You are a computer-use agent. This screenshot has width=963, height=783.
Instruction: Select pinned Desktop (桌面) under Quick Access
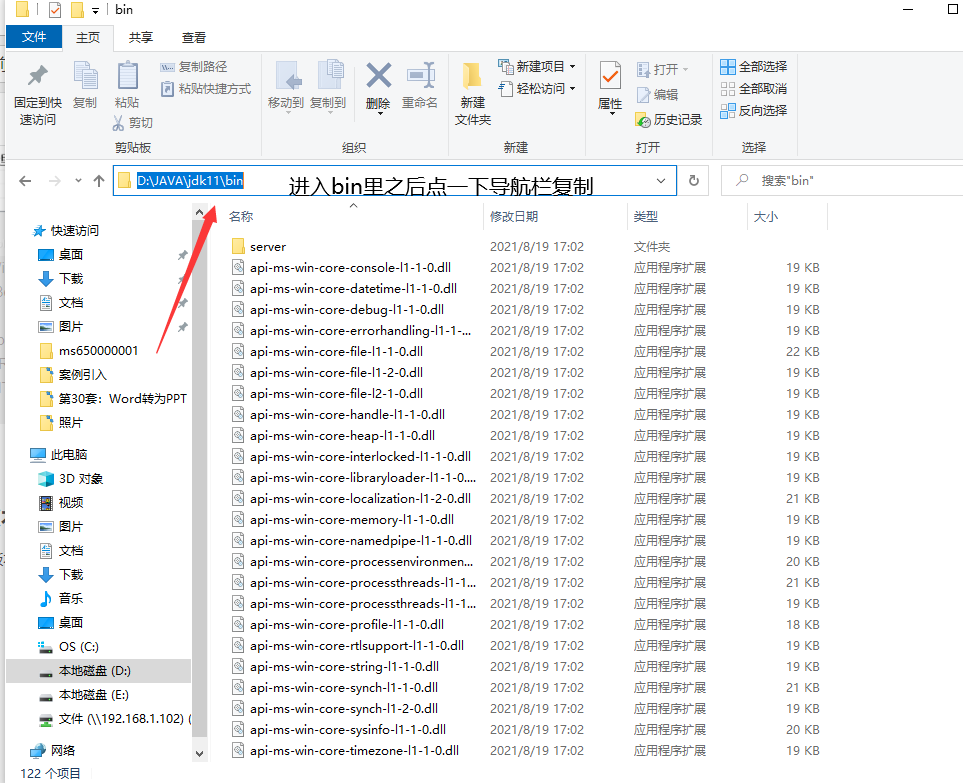[61, 255]
